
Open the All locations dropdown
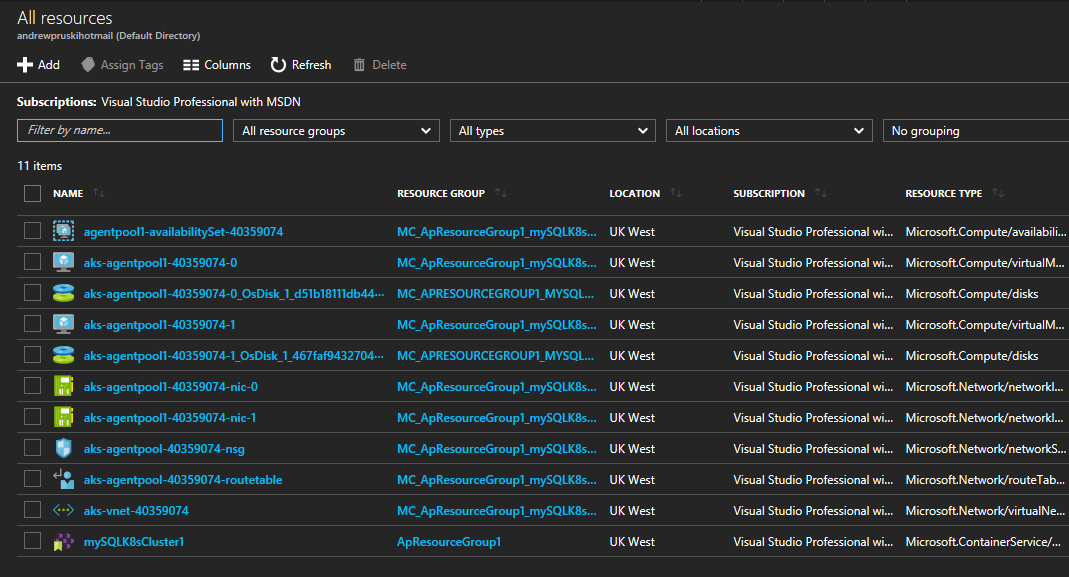point(768,131)
